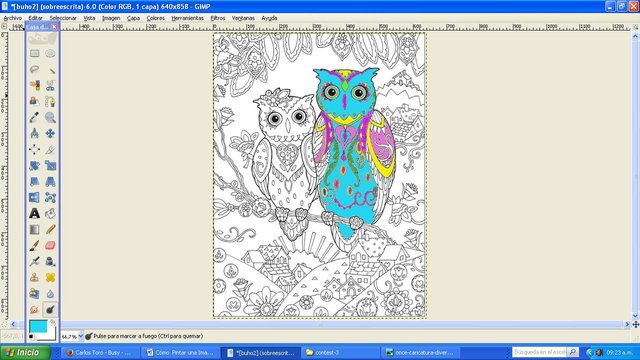This screenshot has height=360, width=640.
Task: Open the Herramientas menu
Action: pos(187,18)
